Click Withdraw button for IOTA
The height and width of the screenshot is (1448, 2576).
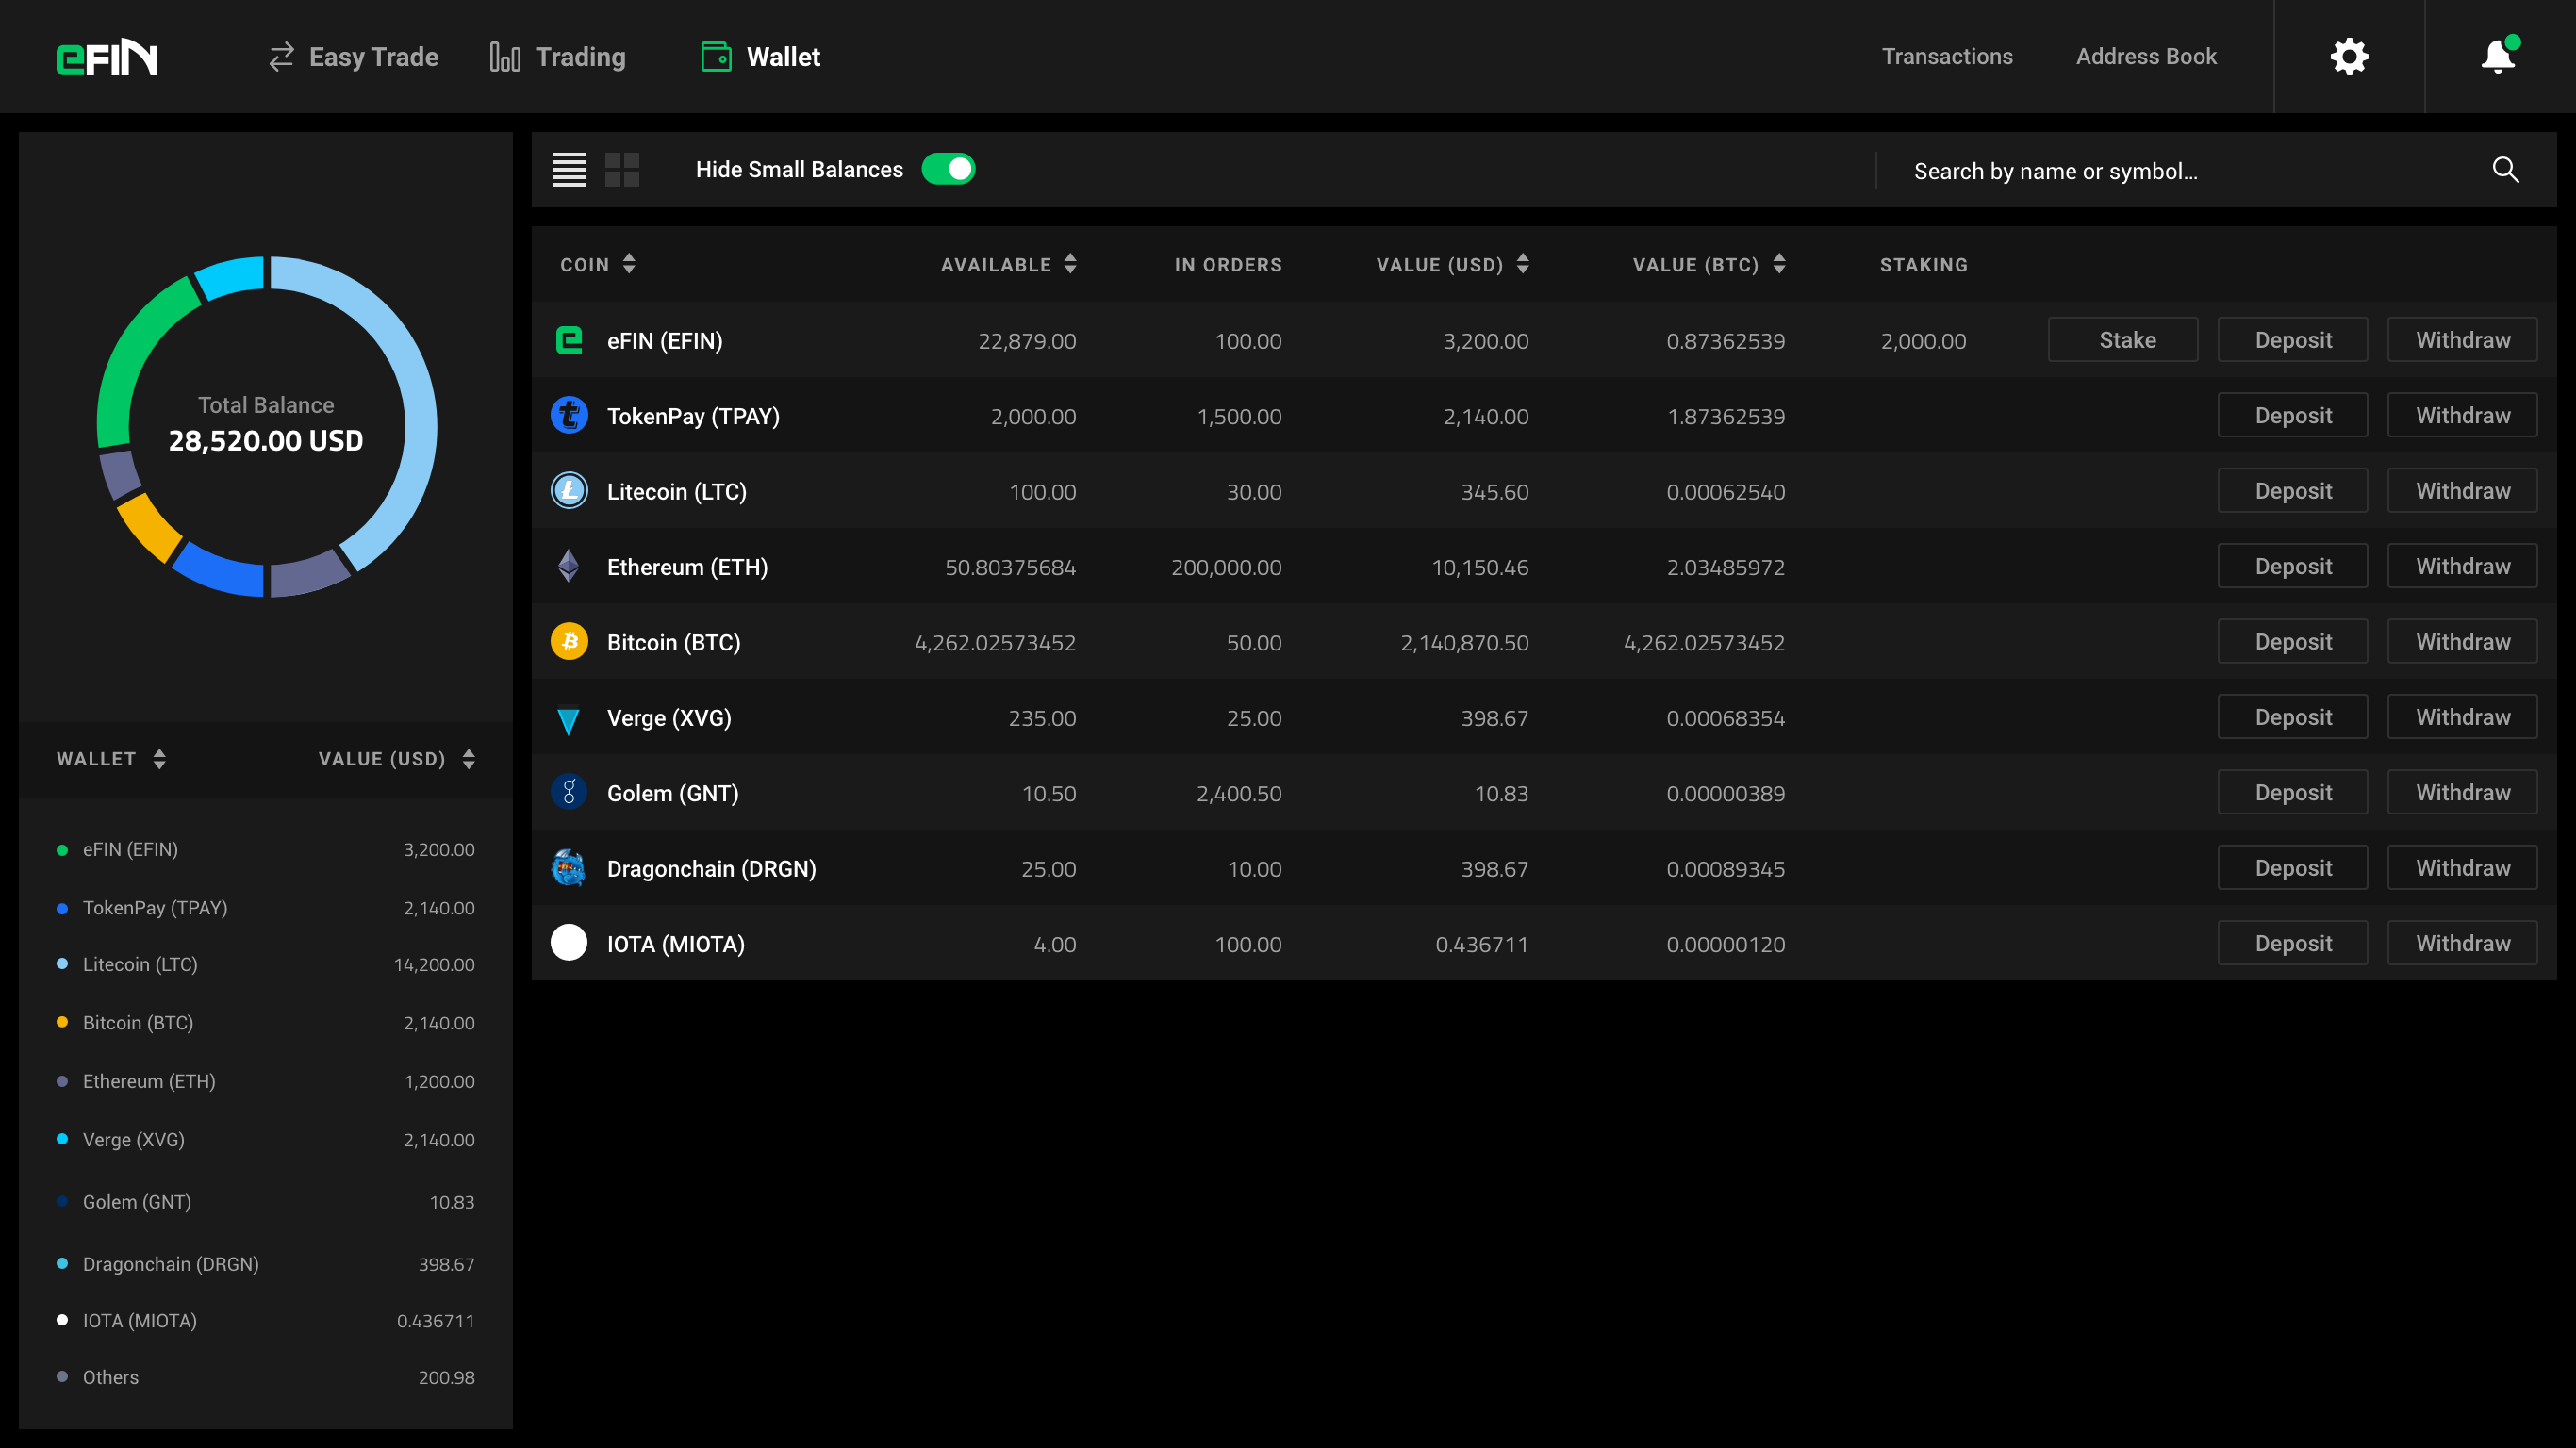coord(2462,943)
